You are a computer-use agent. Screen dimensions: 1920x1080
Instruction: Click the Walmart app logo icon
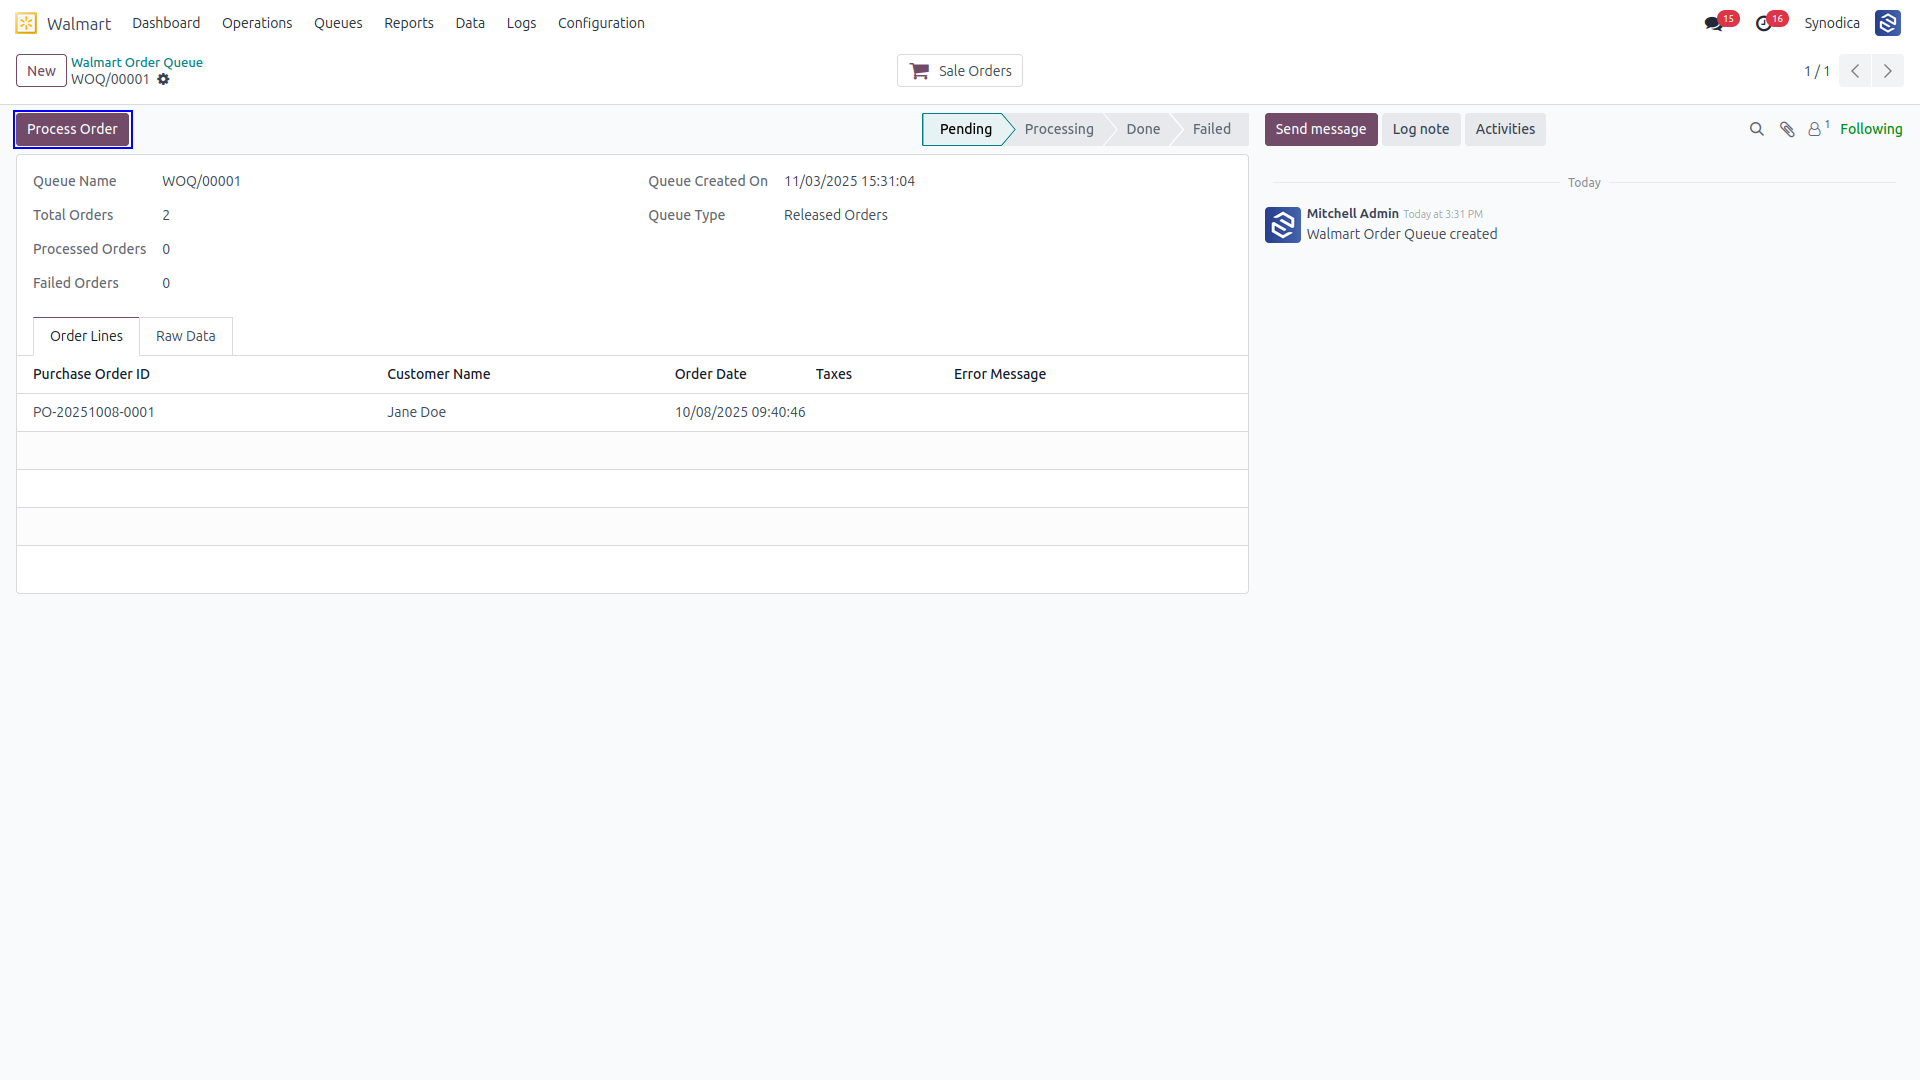click(x=26, y=23)
